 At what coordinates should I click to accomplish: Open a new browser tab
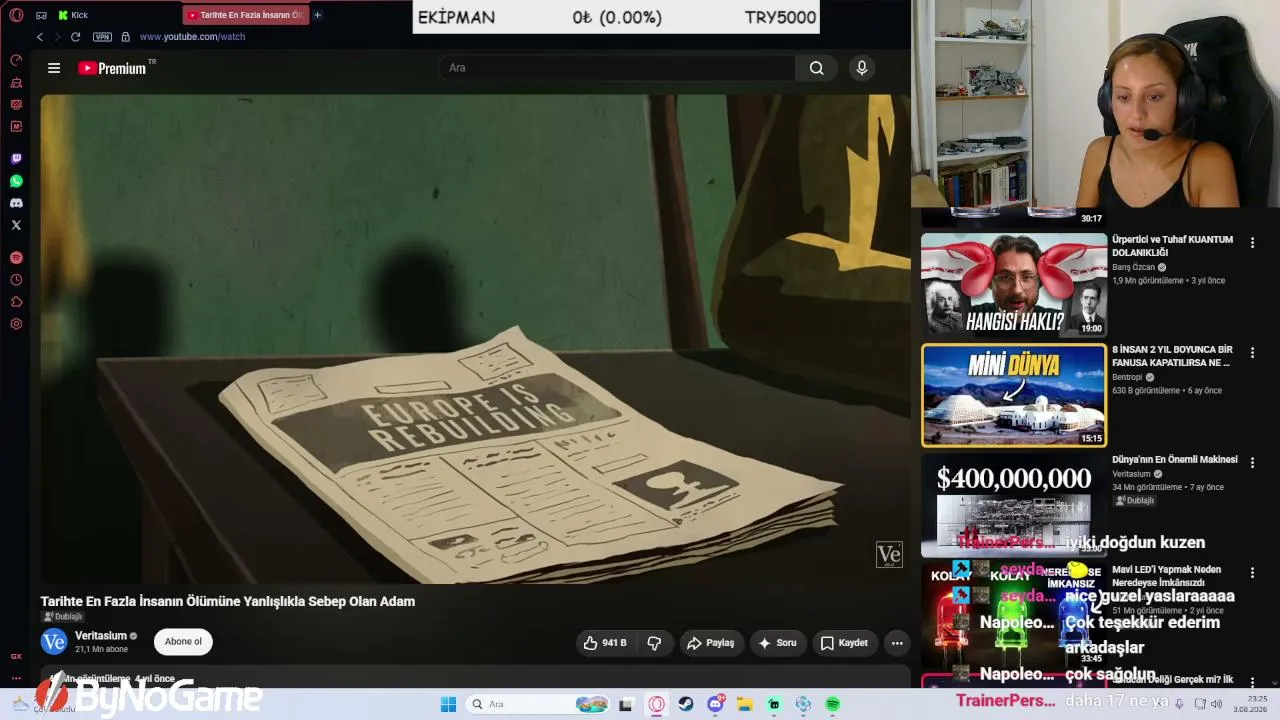click(x=317, y=15)
